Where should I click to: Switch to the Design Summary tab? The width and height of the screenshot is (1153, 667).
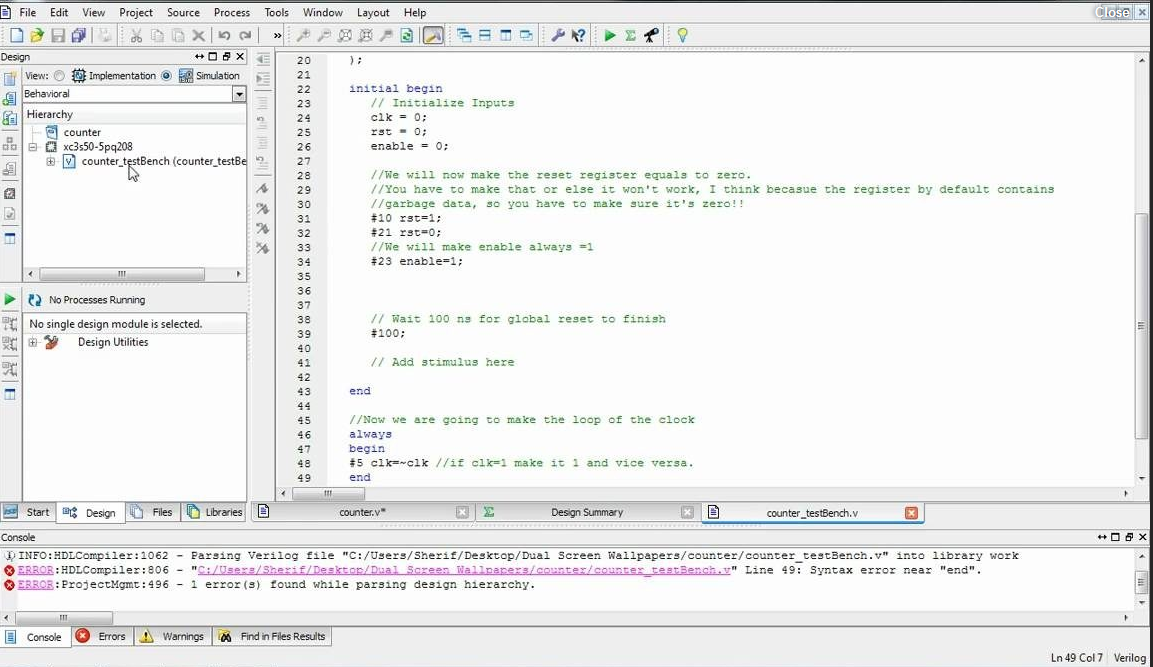click(x=586, y=512)
